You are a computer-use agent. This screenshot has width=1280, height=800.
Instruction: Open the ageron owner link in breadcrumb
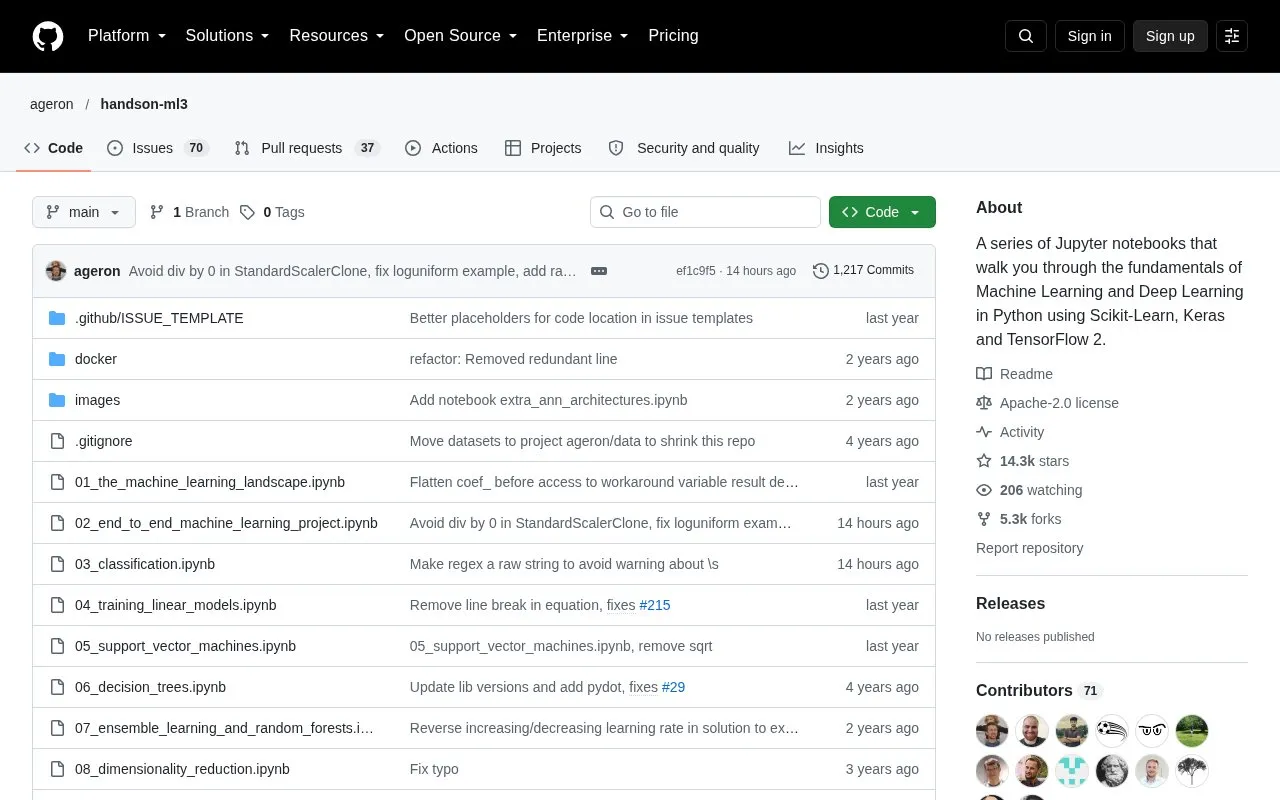[52, 104]
